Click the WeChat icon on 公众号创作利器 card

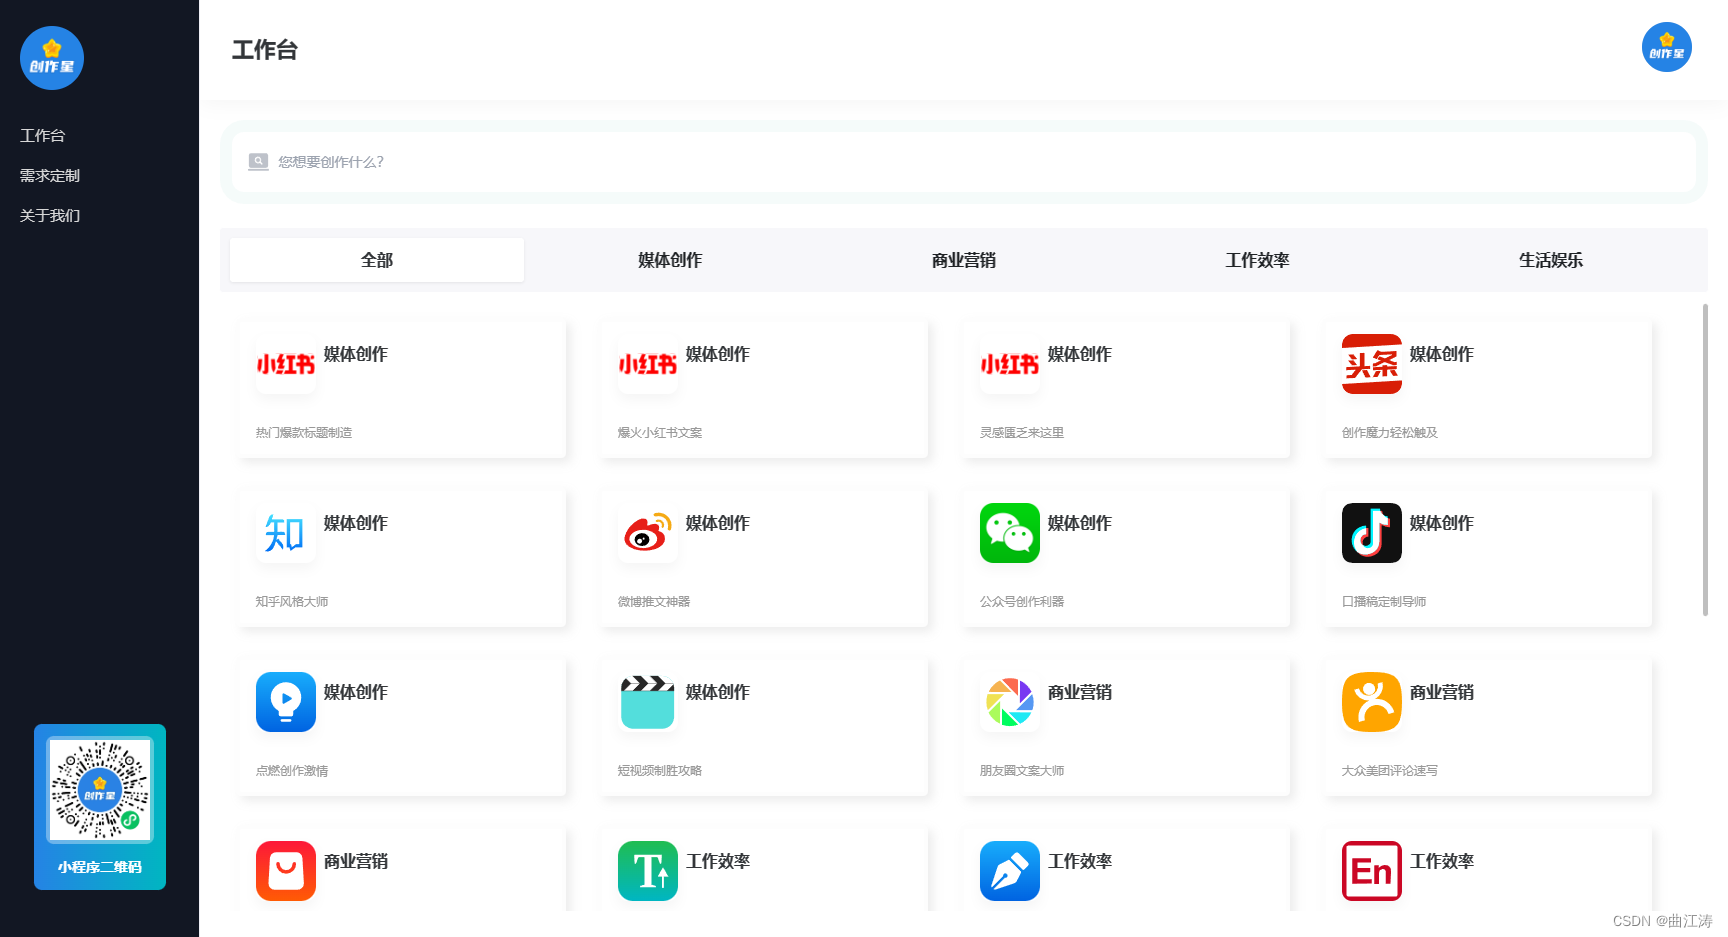(x=1010, y=533)
